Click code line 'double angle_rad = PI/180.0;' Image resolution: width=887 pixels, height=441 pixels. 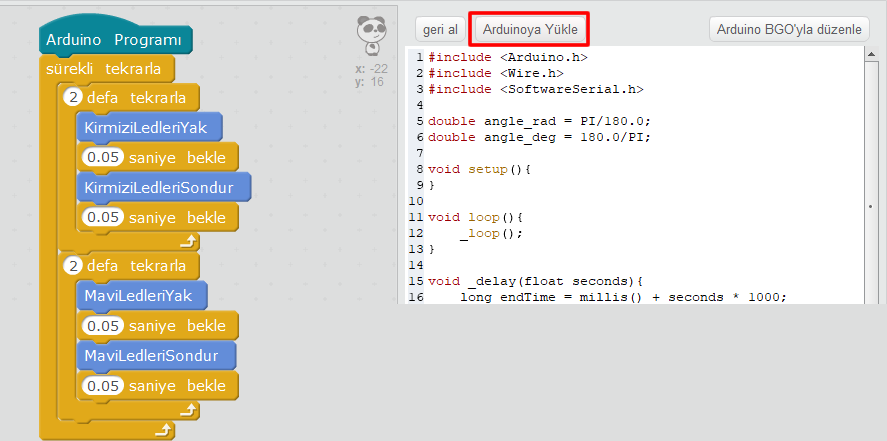tap(540, 121)
